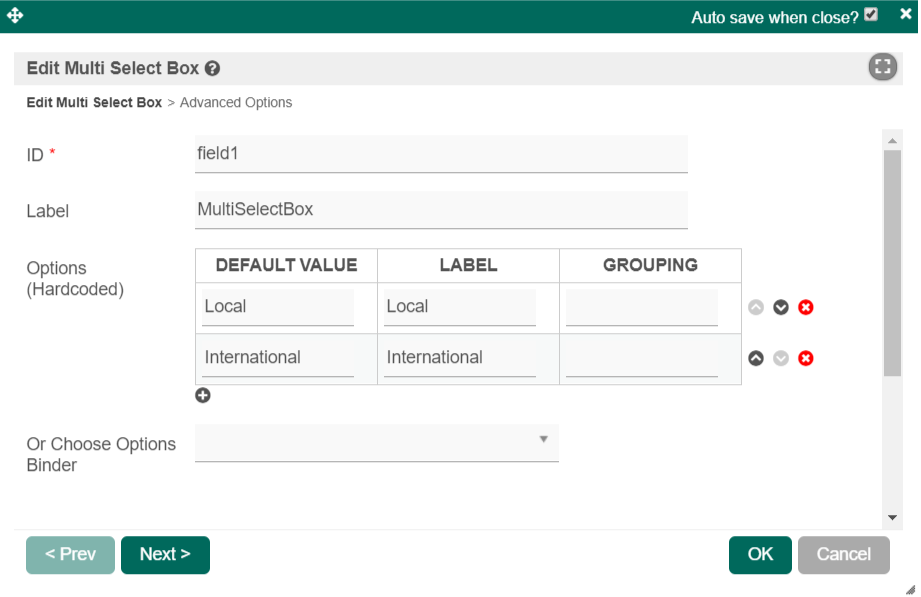Click the ID input field containing field1
Screen dimensions: 921x597
click(441, 154)
